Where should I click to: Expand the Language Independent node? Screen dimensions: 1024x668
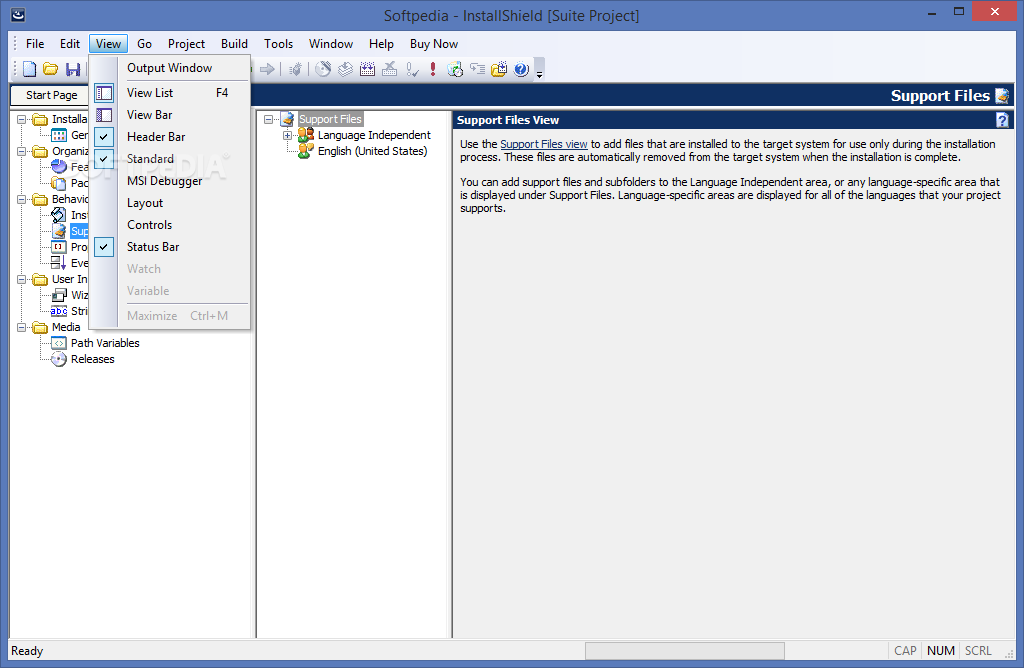287,135
